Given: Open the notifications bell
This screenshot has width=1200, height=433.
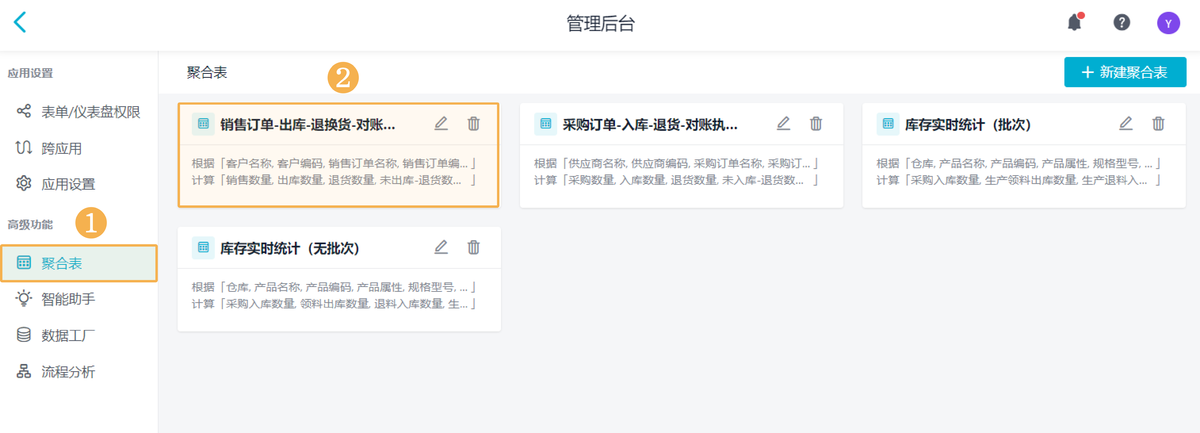Looking at the screenshot, I should click(1074, 23).
